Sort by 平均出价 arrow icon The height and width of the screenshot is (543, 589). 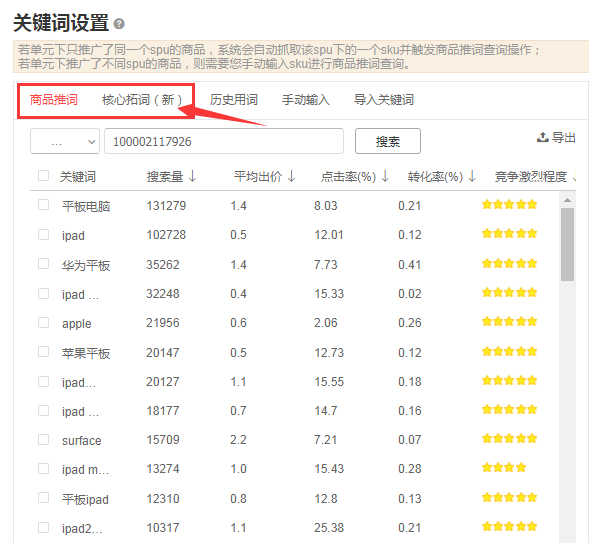tap(291, 176)
